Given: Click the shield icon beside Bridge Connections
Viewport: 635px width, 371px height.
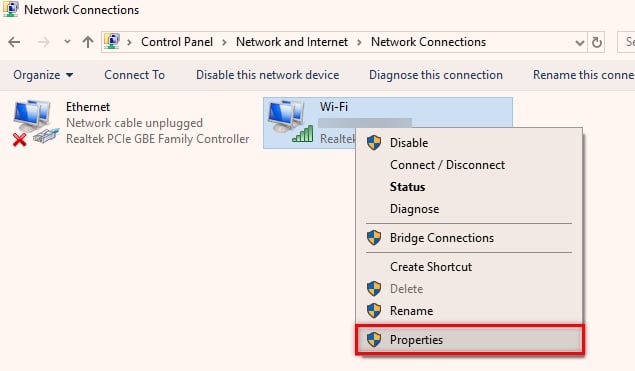Looking at the screenshot, I should coord(374,238).
